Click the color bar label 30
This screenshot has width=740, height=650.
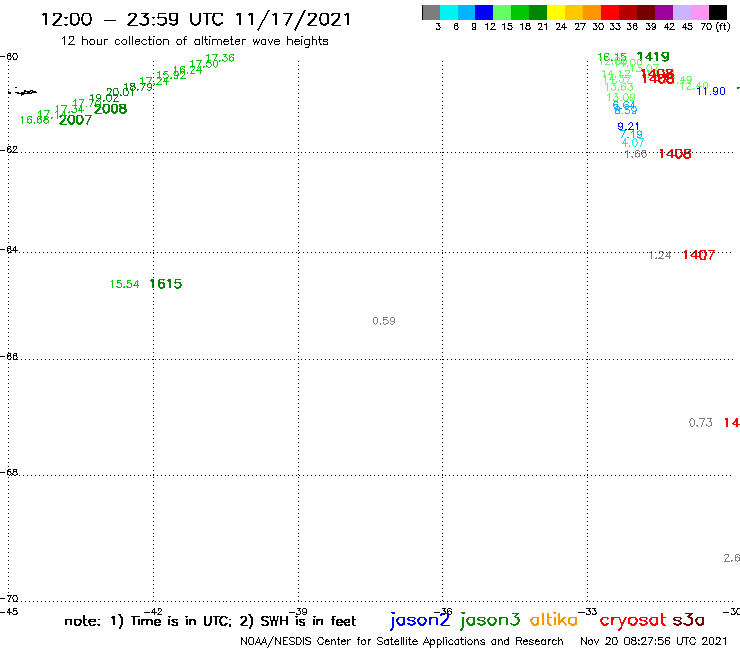[x=598, y=27]
